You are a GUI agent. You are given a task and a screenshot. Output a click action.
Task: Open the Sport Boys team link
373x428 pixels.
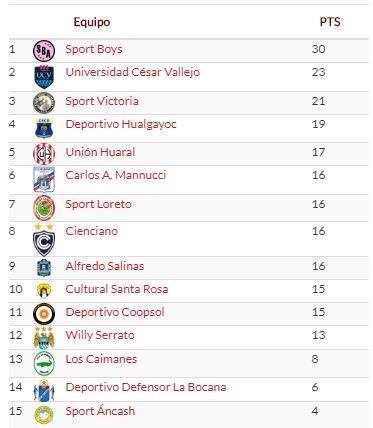(94, 49)
